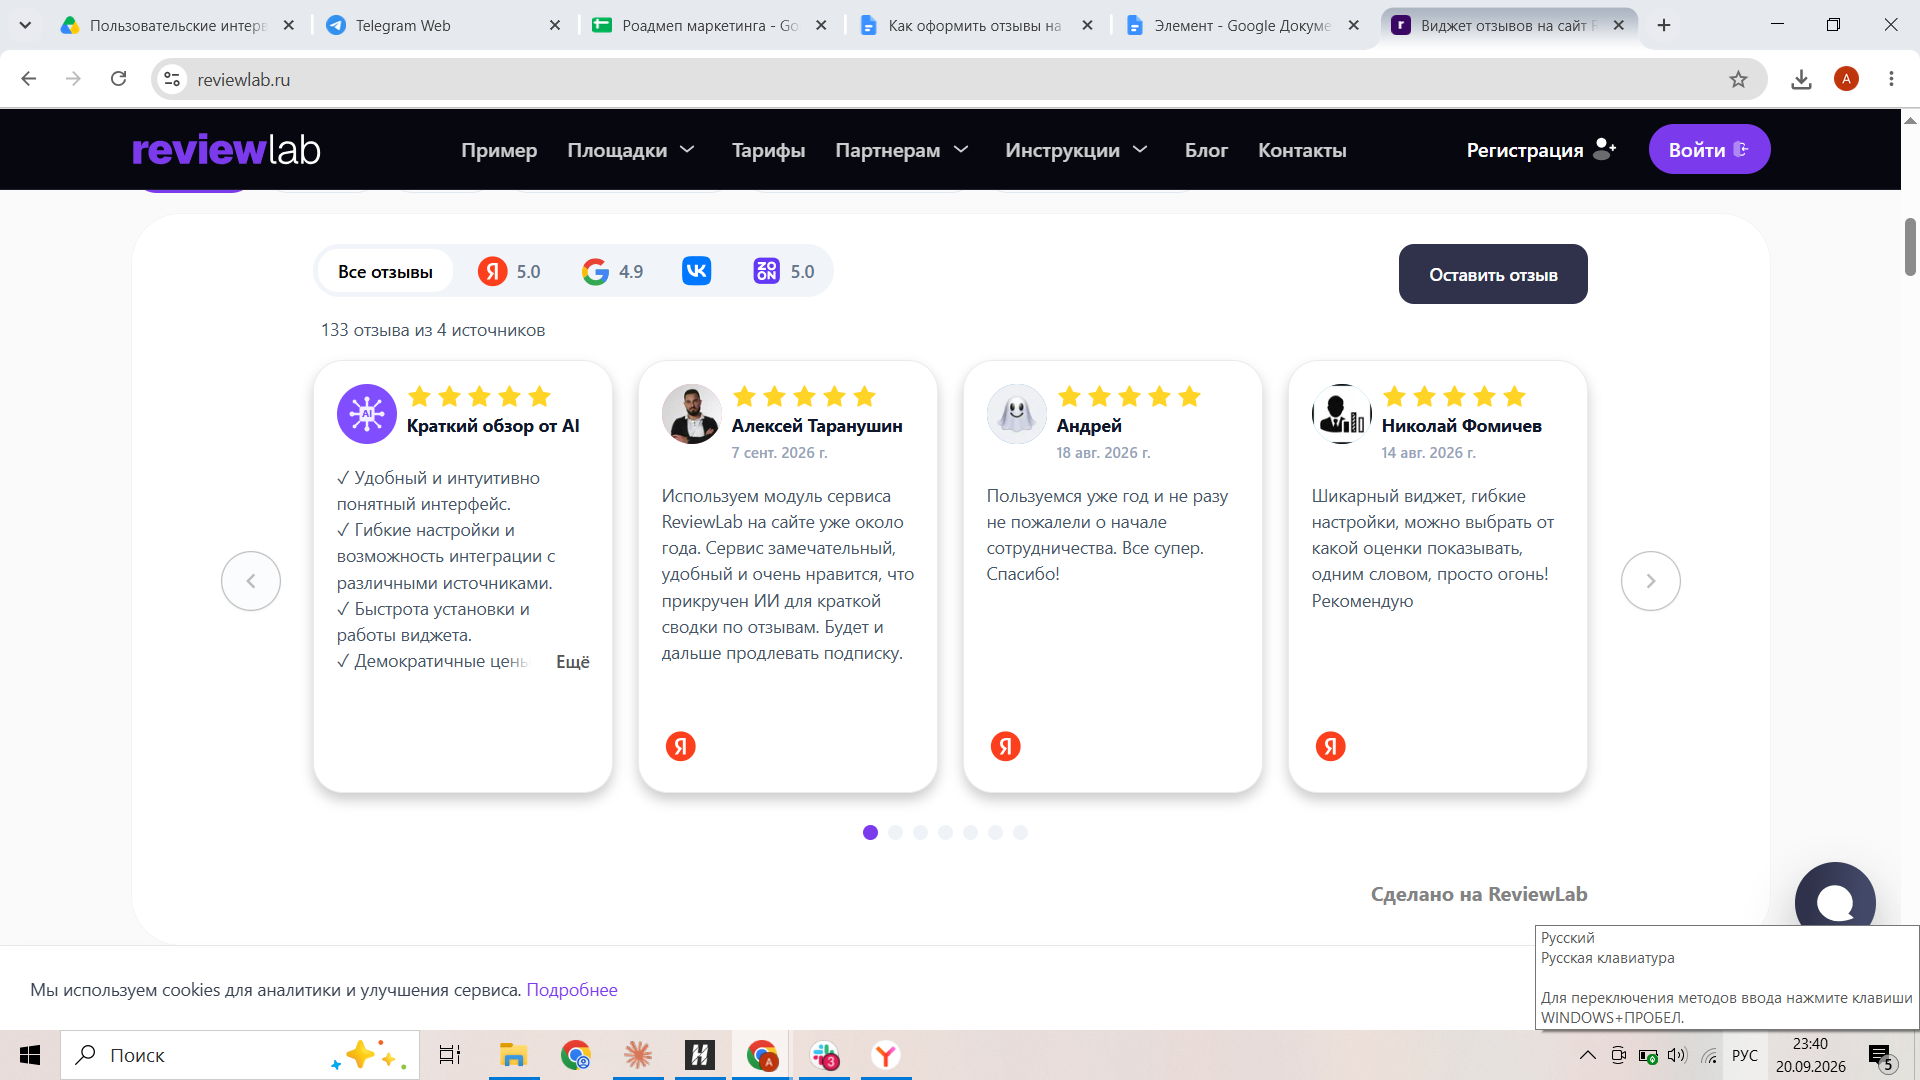
Task: Open Подробнее cookies link
Action: (572, 989)
